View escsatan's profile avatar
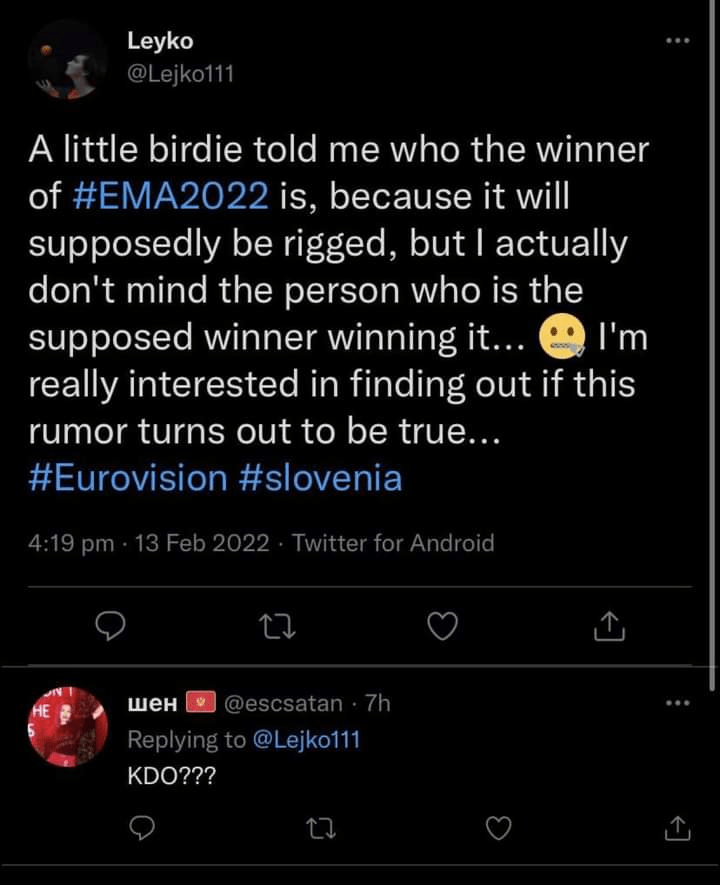The height and width of the screenshot is (885, 720). tap(67, 727)
